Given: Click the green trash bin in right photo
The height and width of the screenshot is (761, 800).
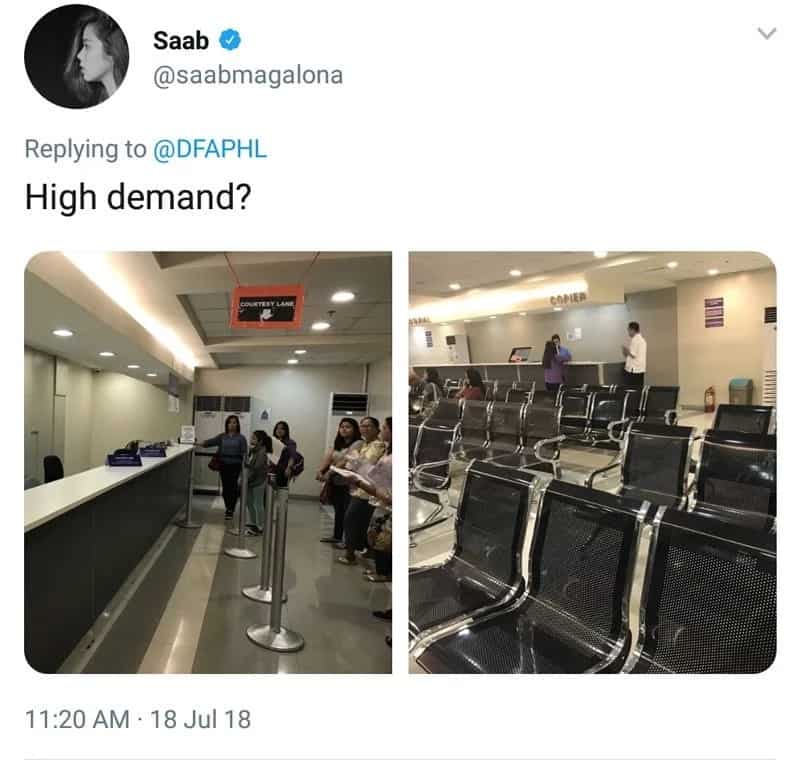Looking at the screenshot, I should coord(741,391).
